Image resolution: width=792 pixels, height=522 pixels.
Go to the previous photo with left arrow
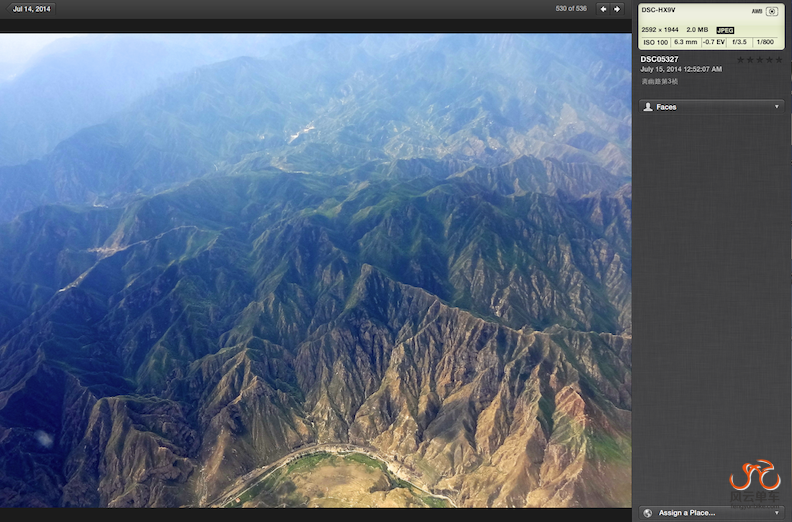(603, 9)
